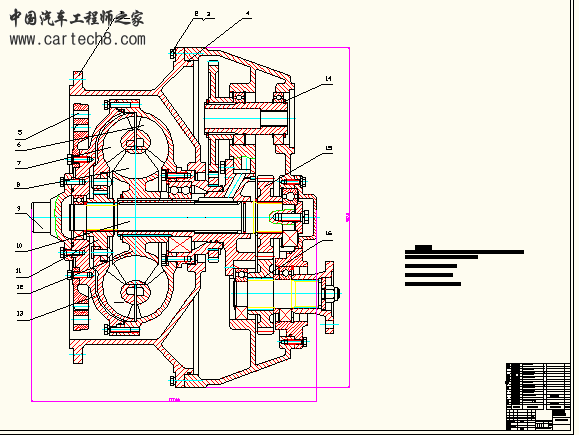Click part callout number 7

tap(19, 163)
